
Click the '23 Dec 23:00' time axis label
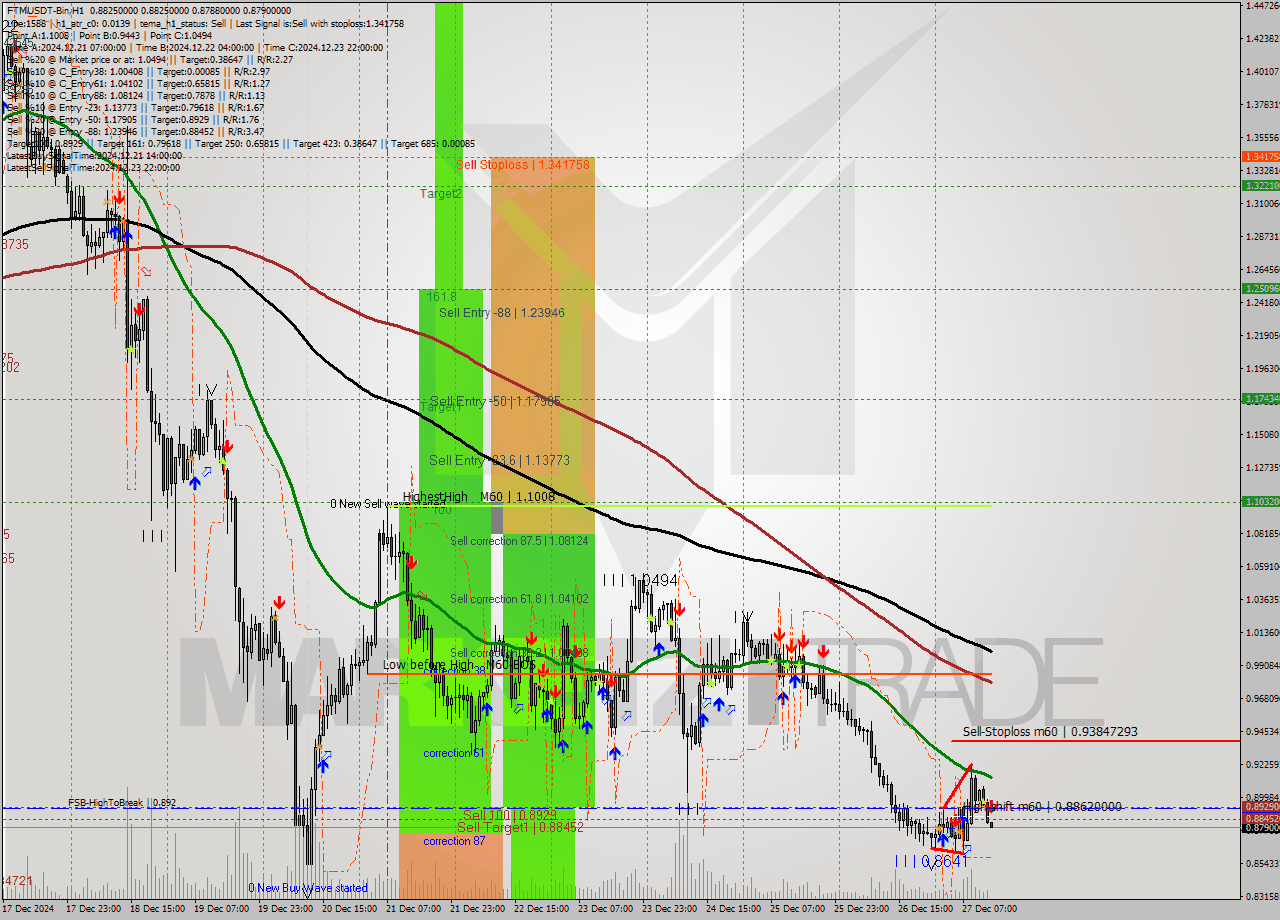671,909
